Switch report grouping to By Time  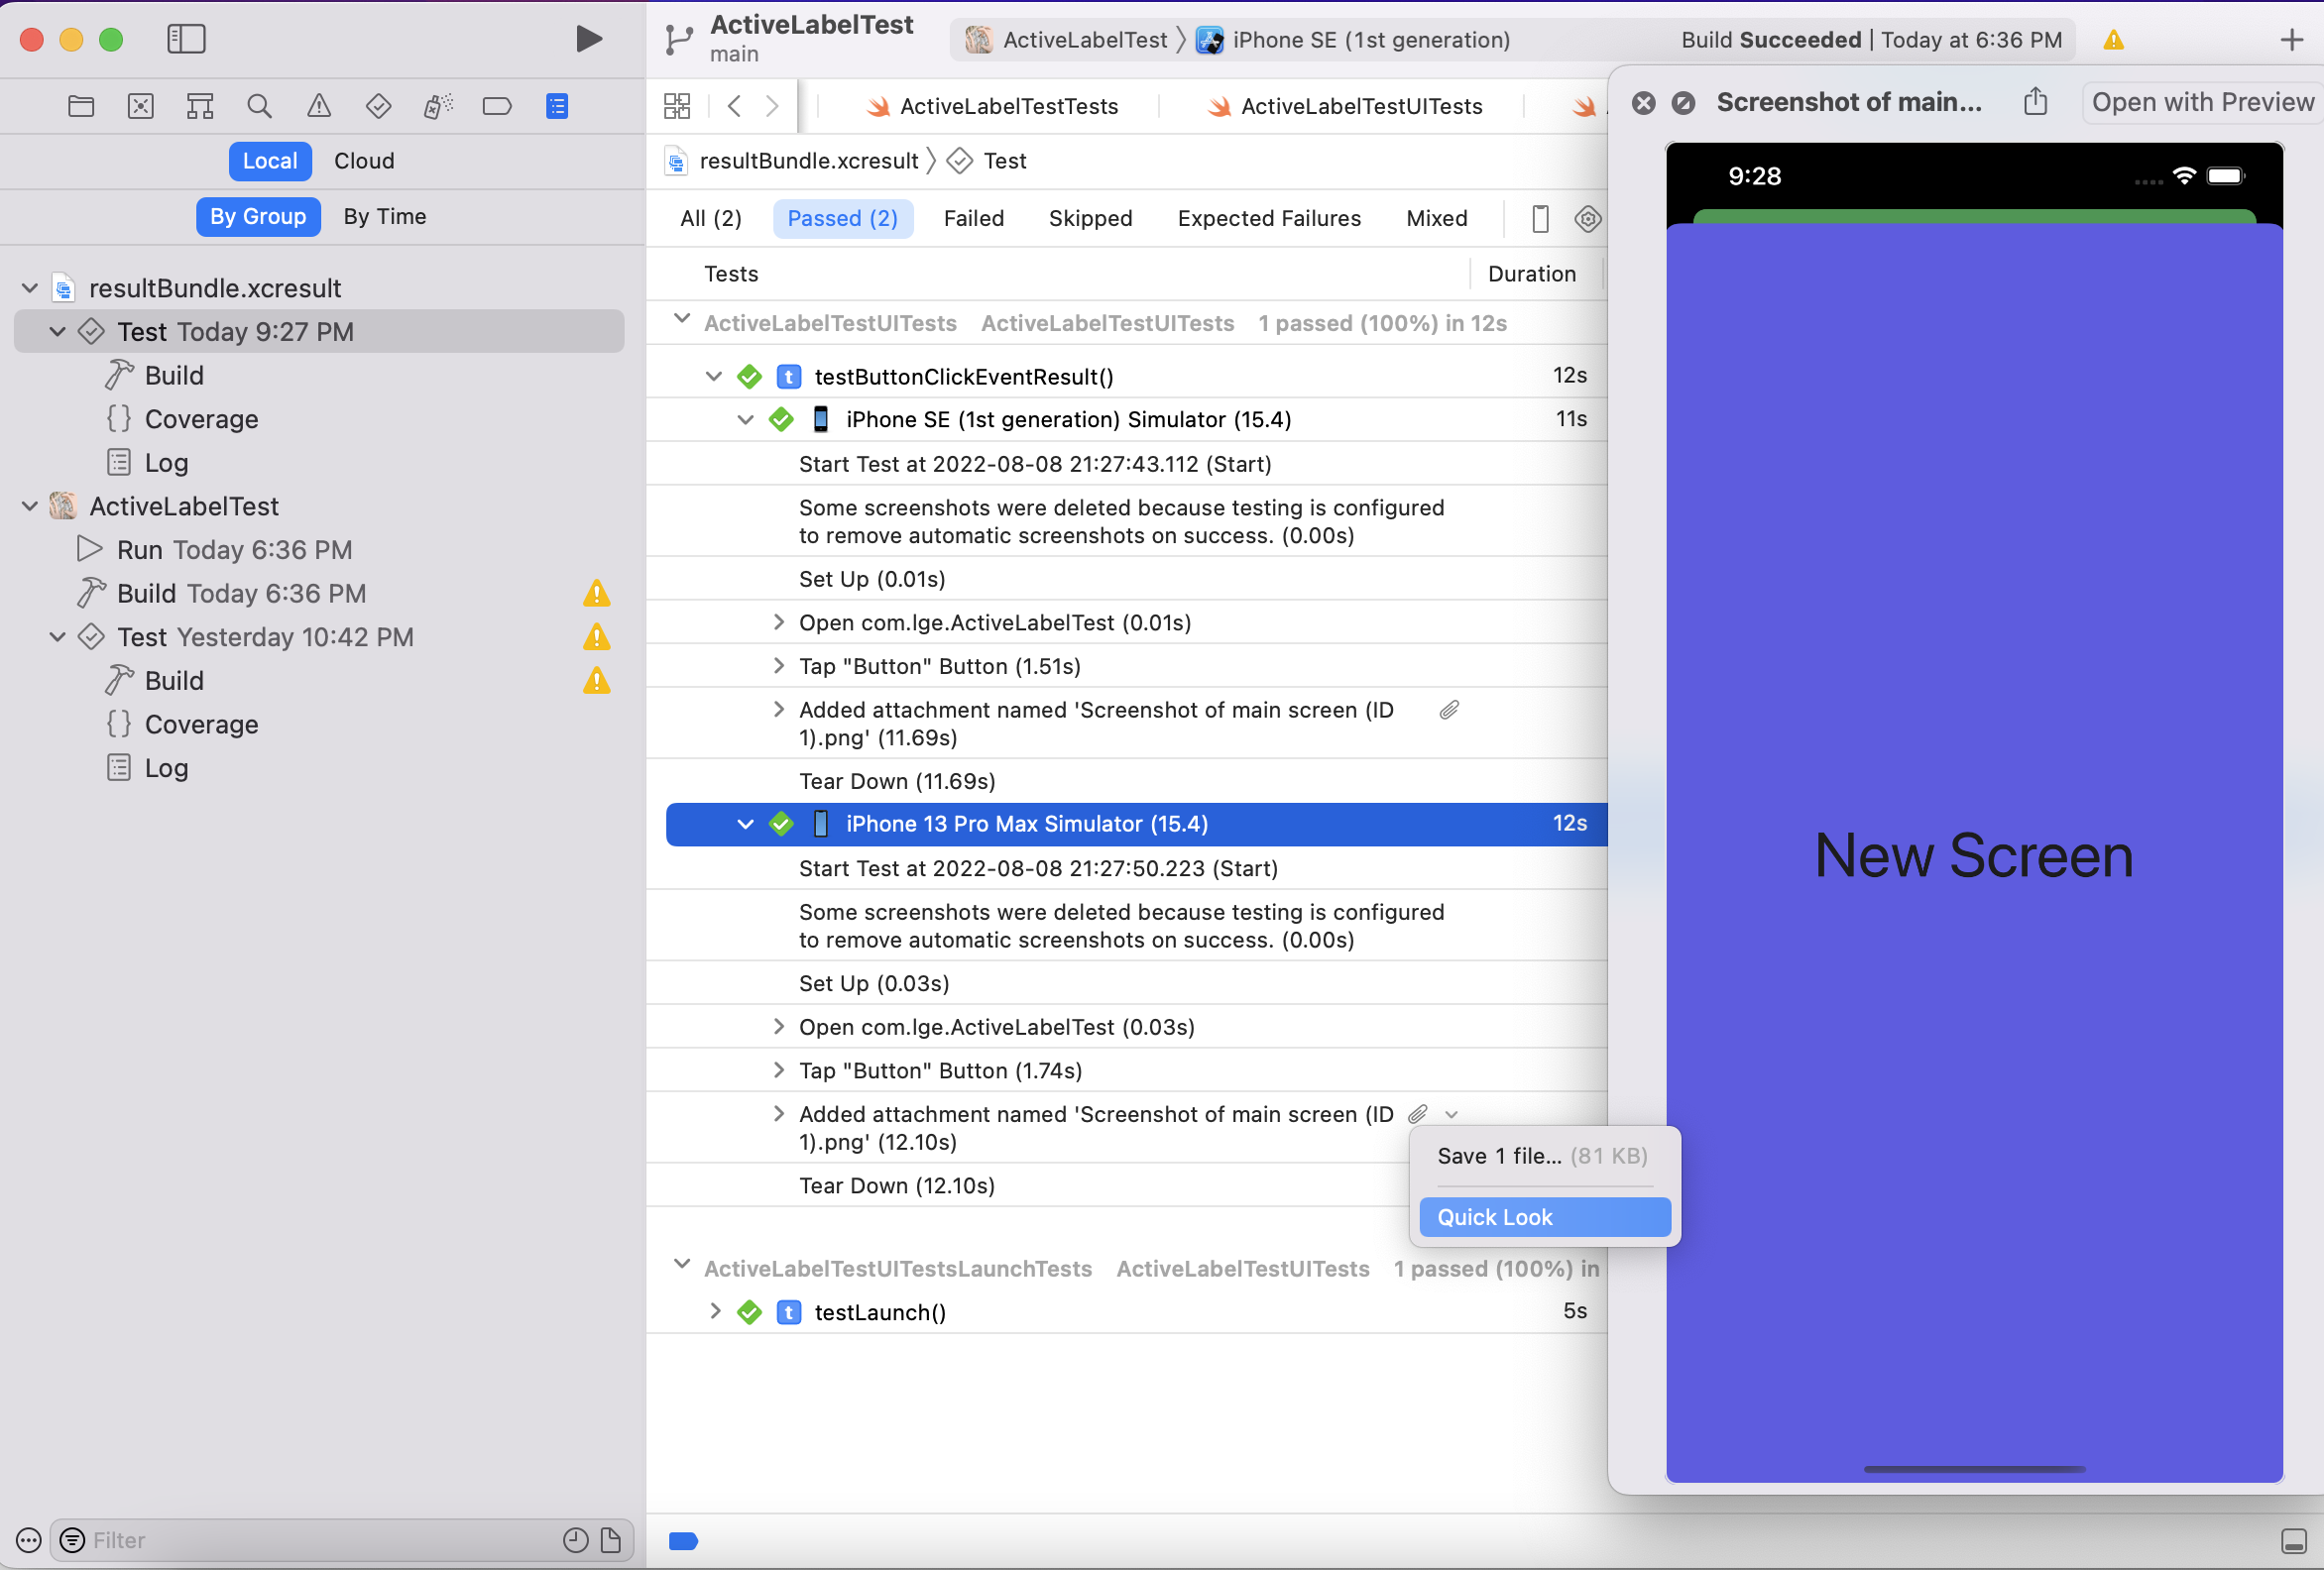[x=385, y=216]
